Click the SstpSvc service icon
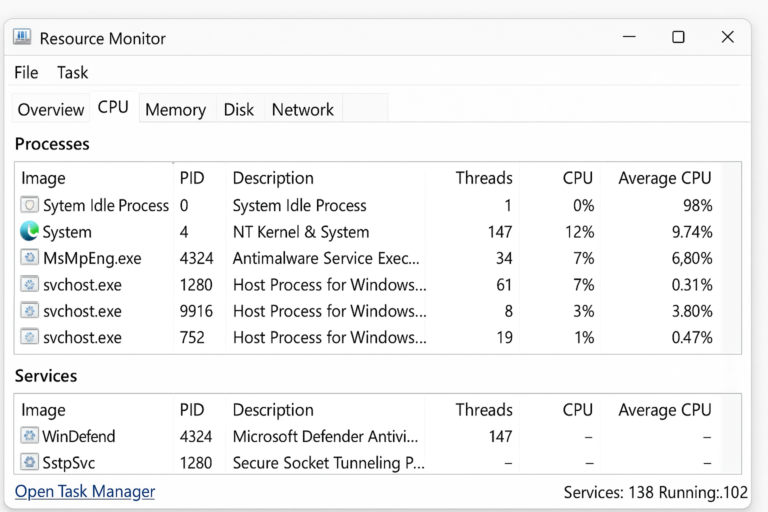The height and width of the screenshot is (512, 768). 30,462
